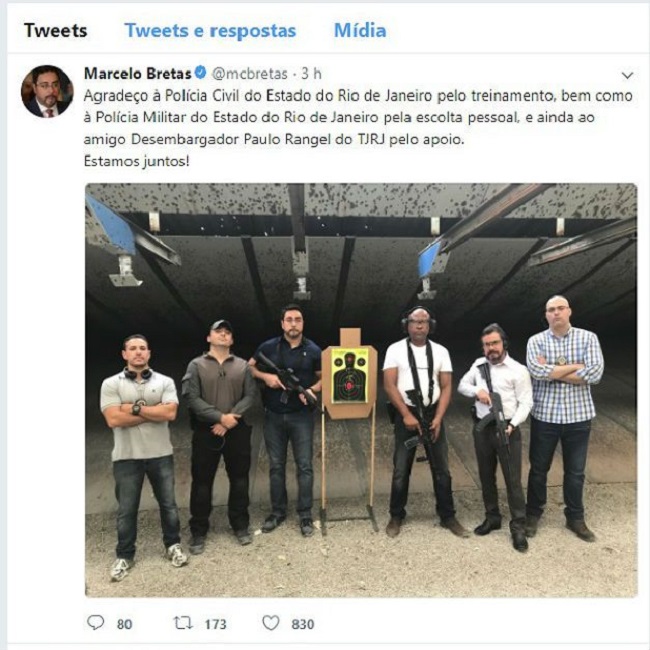Like the tweet with heart icon
The image size is (650, 650).
271,623
